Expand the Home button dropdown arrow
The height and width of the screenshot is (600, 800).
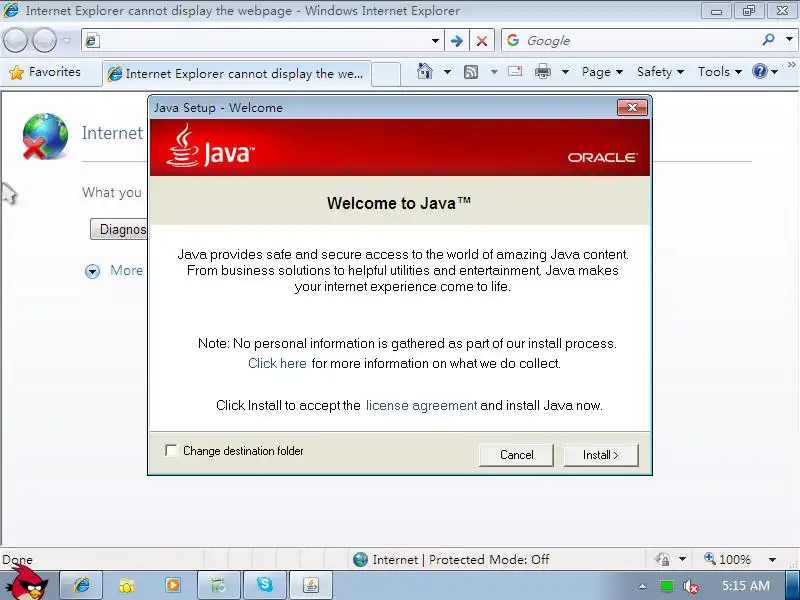[x=447, y=72]
